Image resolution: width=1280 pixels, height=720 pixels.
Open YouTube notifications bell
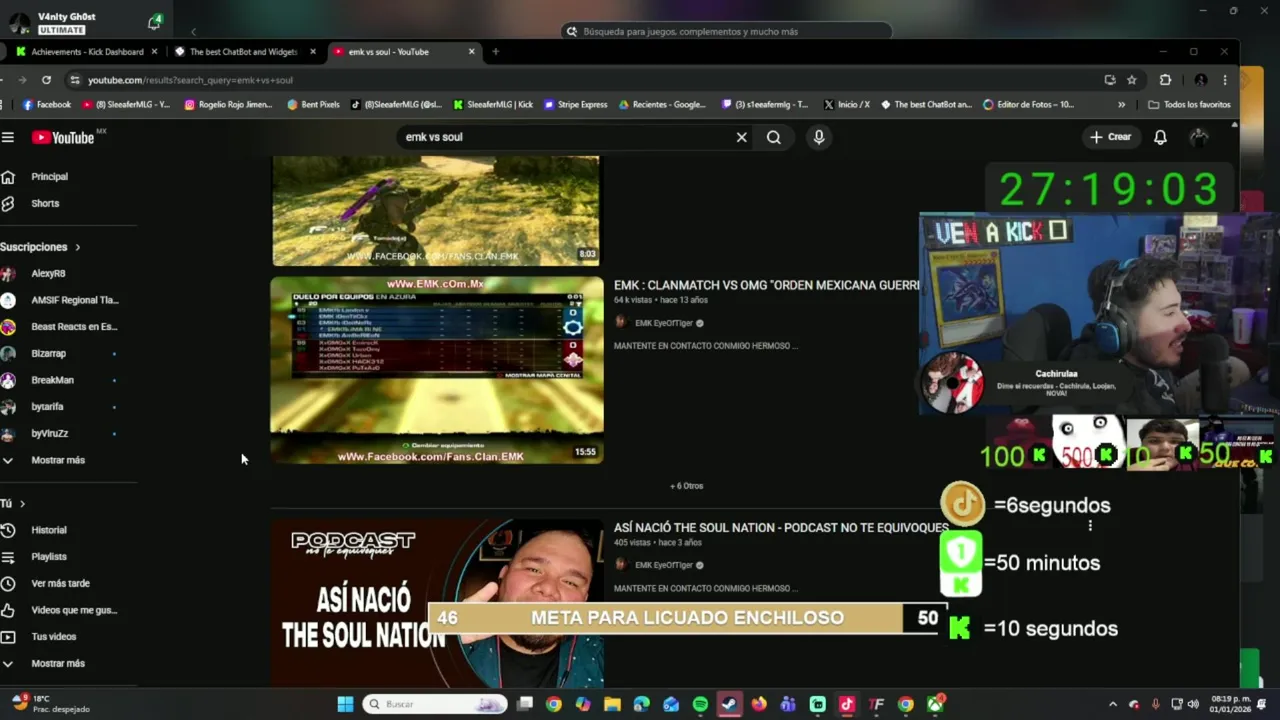click(x=1160, y=137)
